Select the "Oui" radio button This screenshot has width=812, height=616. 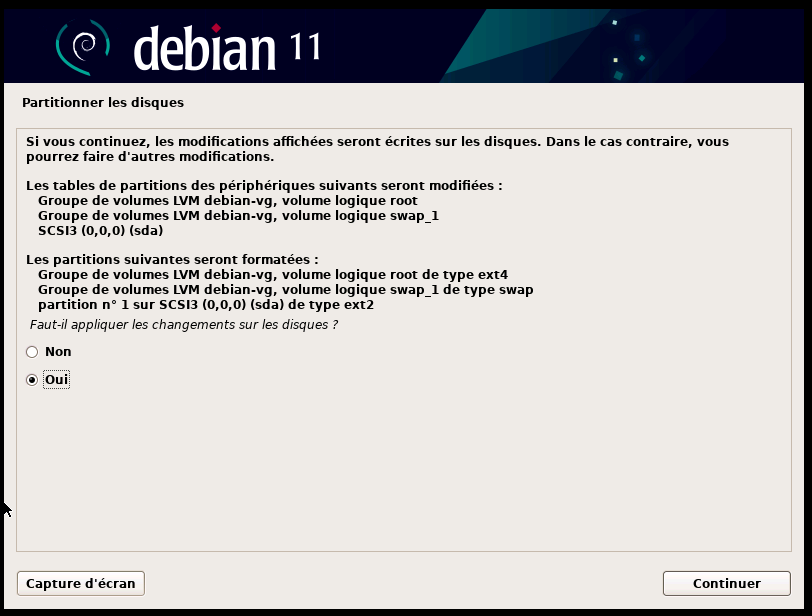tap(32, 380)
